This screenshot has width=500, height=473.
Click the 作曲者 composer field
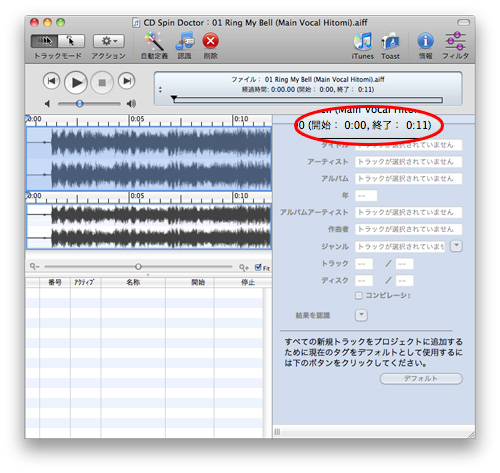tap(409, 229)
